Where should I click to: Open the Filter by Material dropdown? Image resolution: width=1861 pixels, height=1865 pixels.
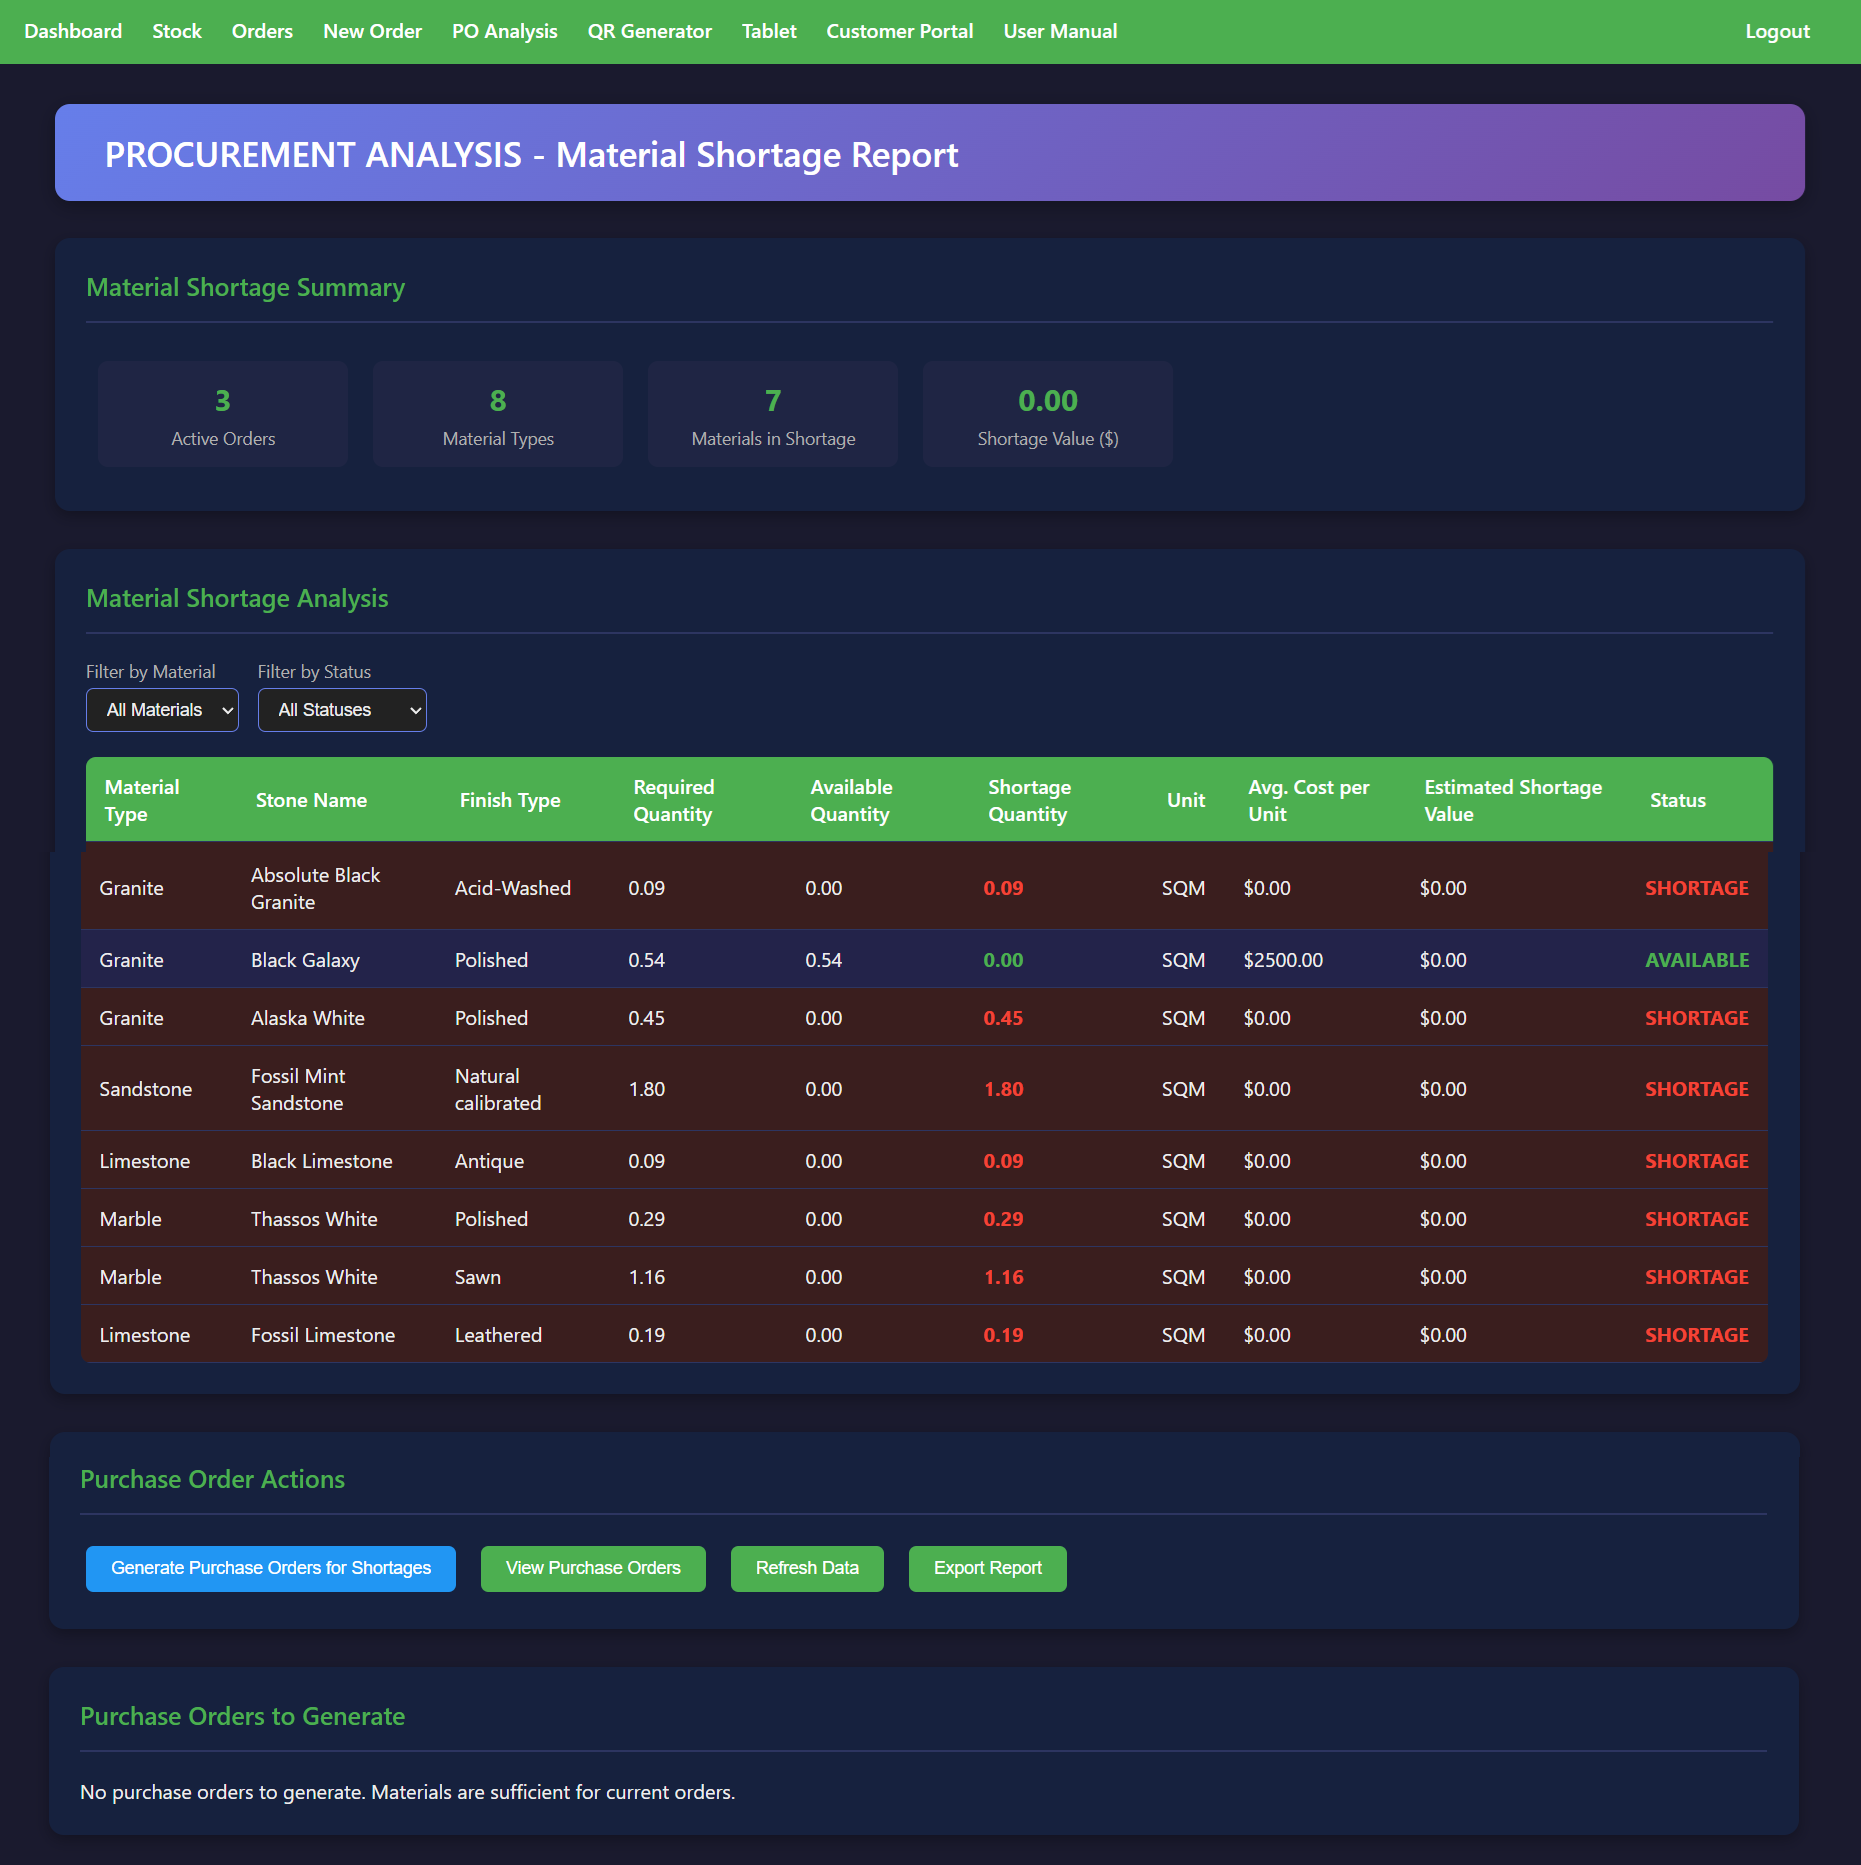(162, 710)
